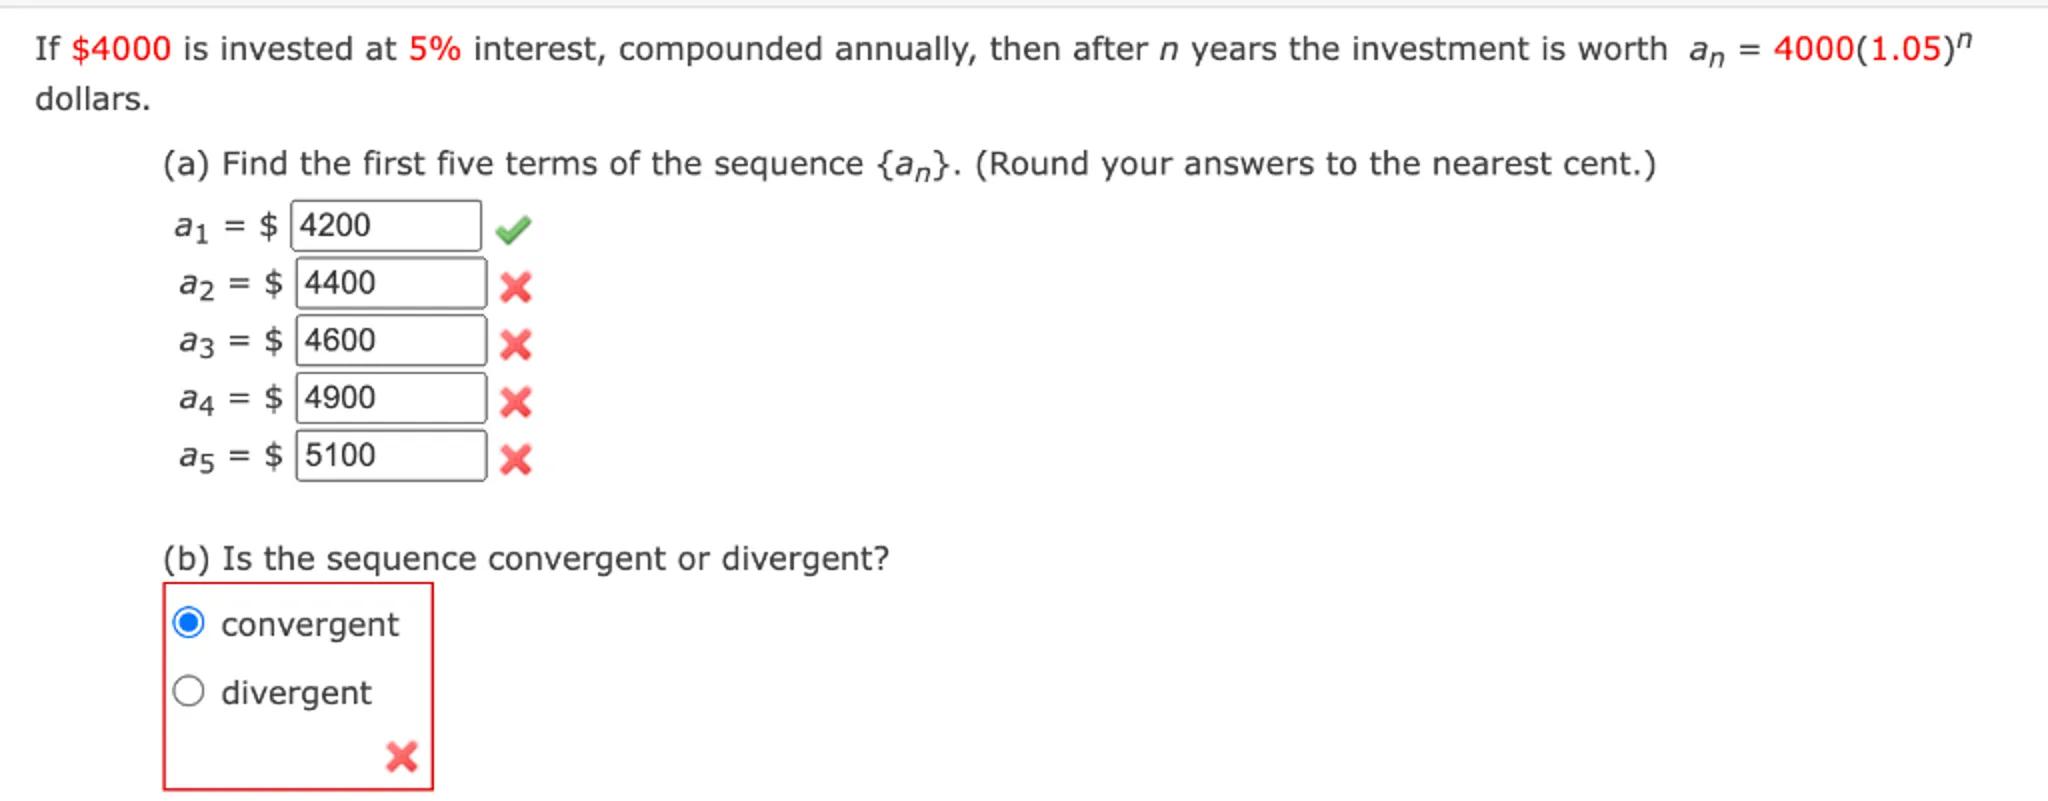Click the 4000(1.05) formula expression
Viewport: 2048px width, 801px height.
[1860, 49]
